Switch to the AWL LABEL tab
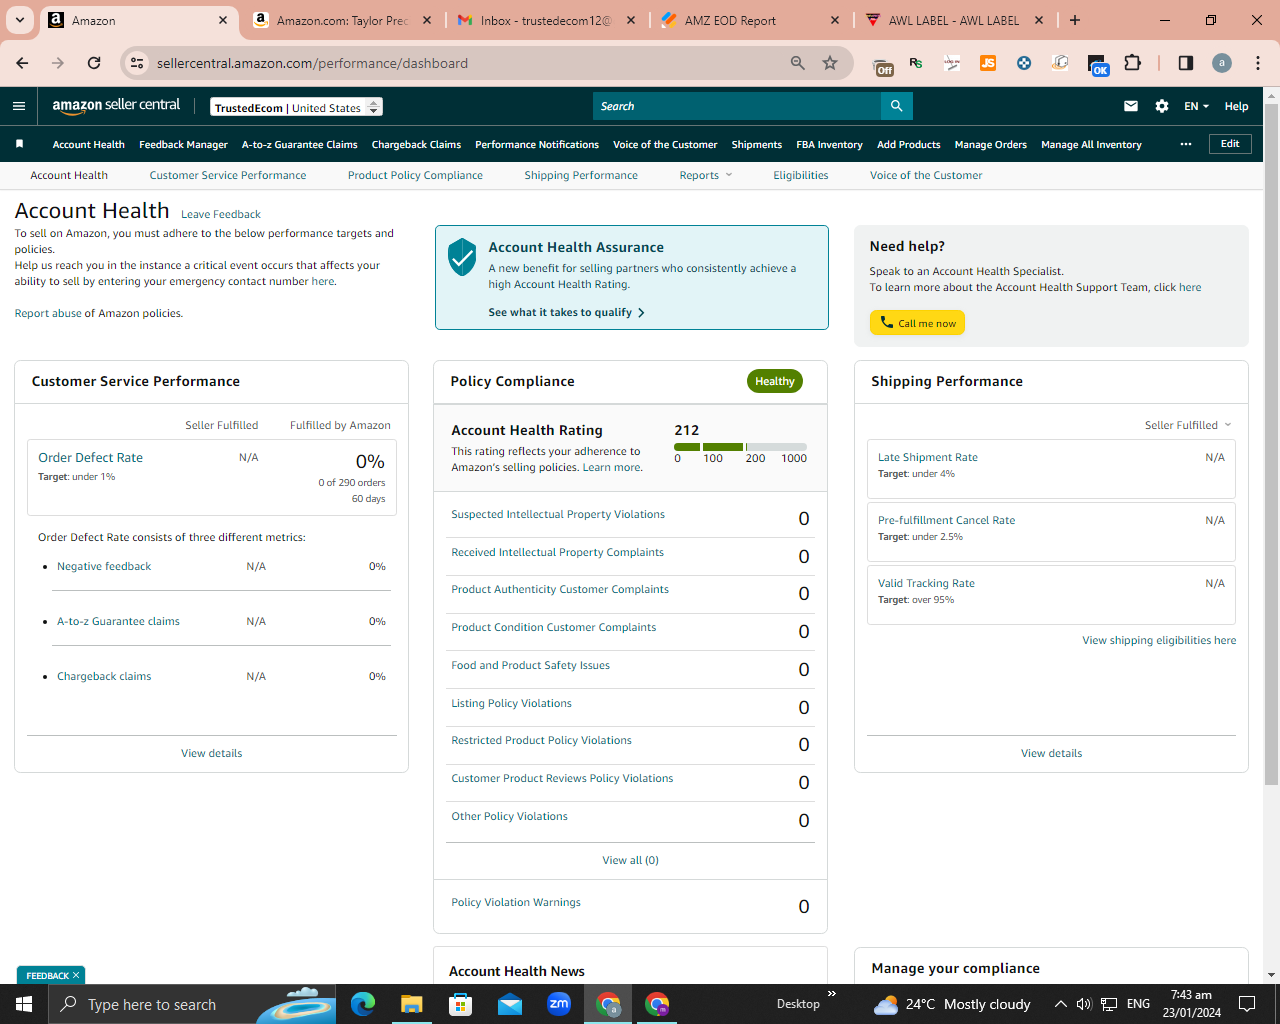This screenshot has height=1024, width=1280. point(955,20)
